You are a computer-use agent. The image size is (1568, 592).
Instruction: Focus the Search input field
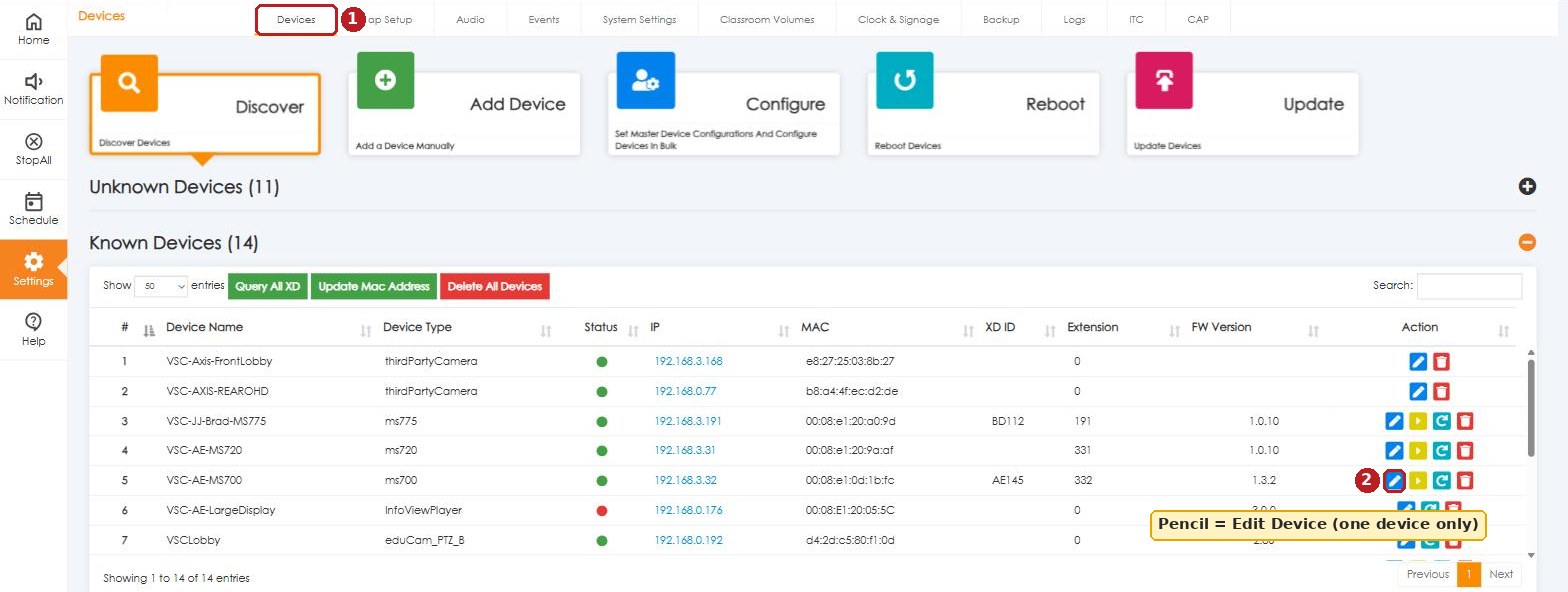[1469, 286]
